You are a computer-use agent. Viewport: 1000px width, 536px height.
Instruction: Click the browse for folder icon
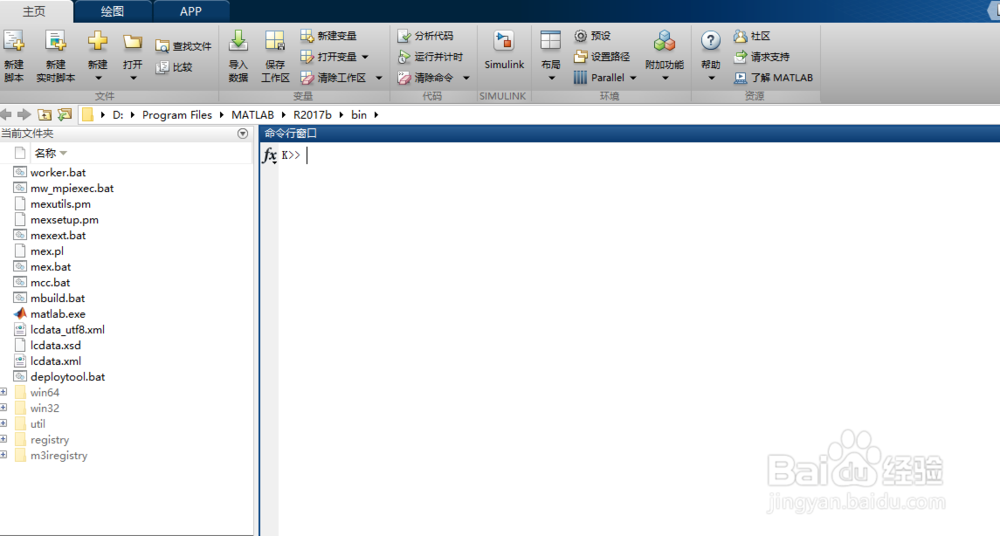[64, 115]
